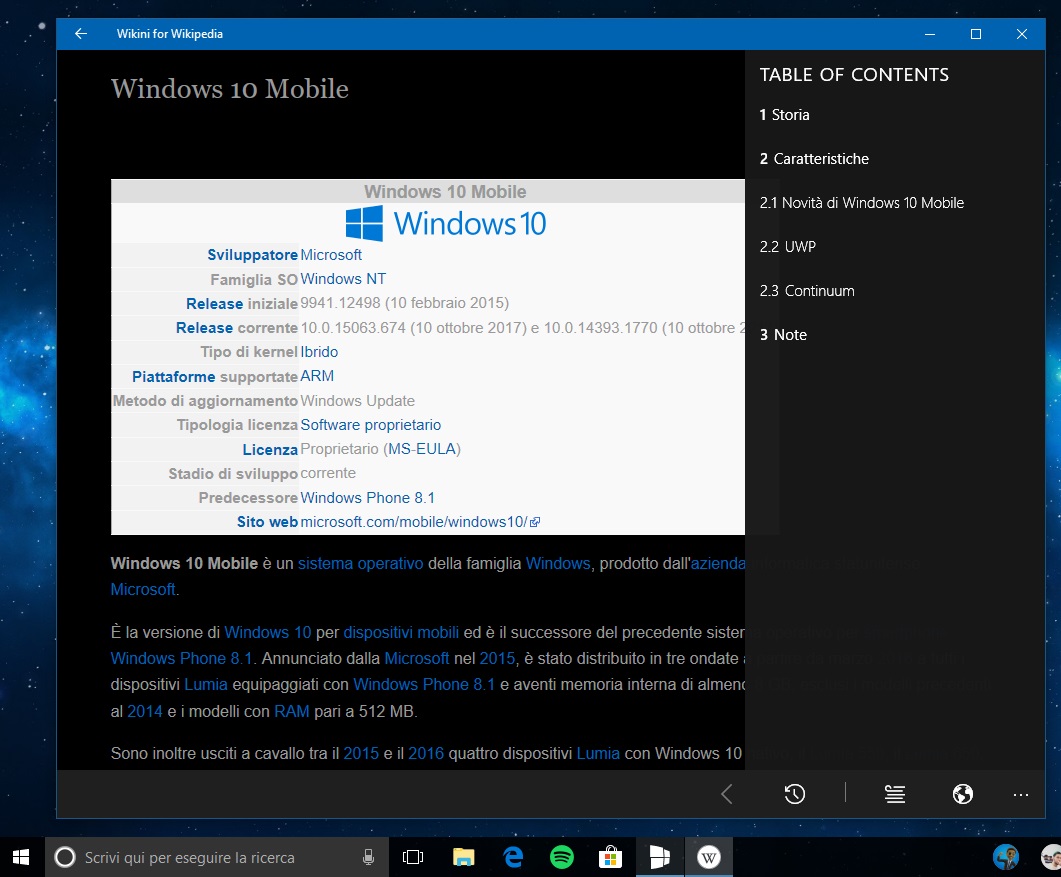Open the more options ellipsis menu
The image size is (1061, 877).
[x=1020, y=794]
